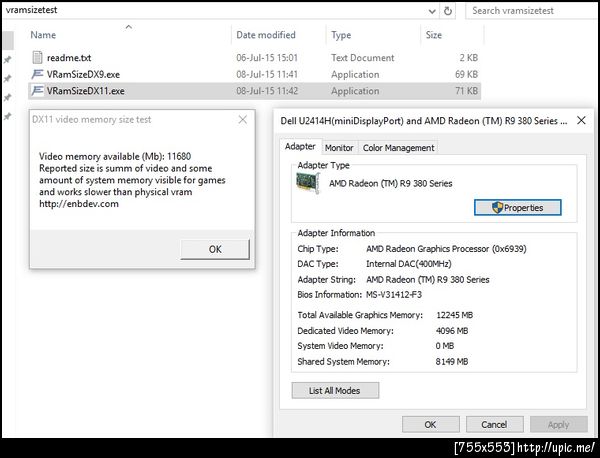
Task: Open adapter Properties button with shield
Action: (518, 208)
